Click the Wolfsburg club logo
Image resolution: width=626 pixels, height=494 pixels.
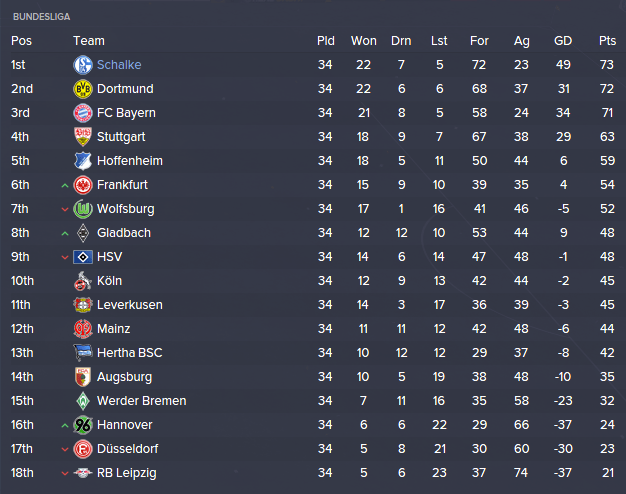coord(83,209)
